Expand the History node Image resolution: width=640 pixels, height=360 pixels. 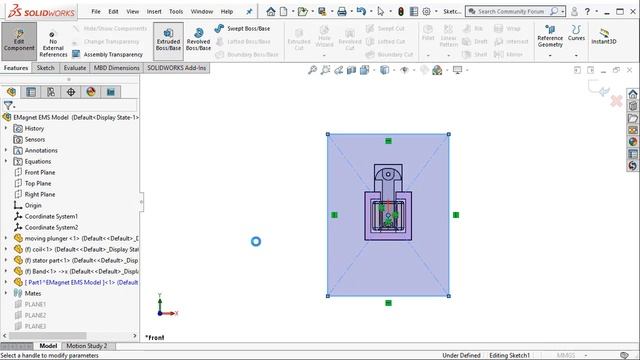click(6, 128)
